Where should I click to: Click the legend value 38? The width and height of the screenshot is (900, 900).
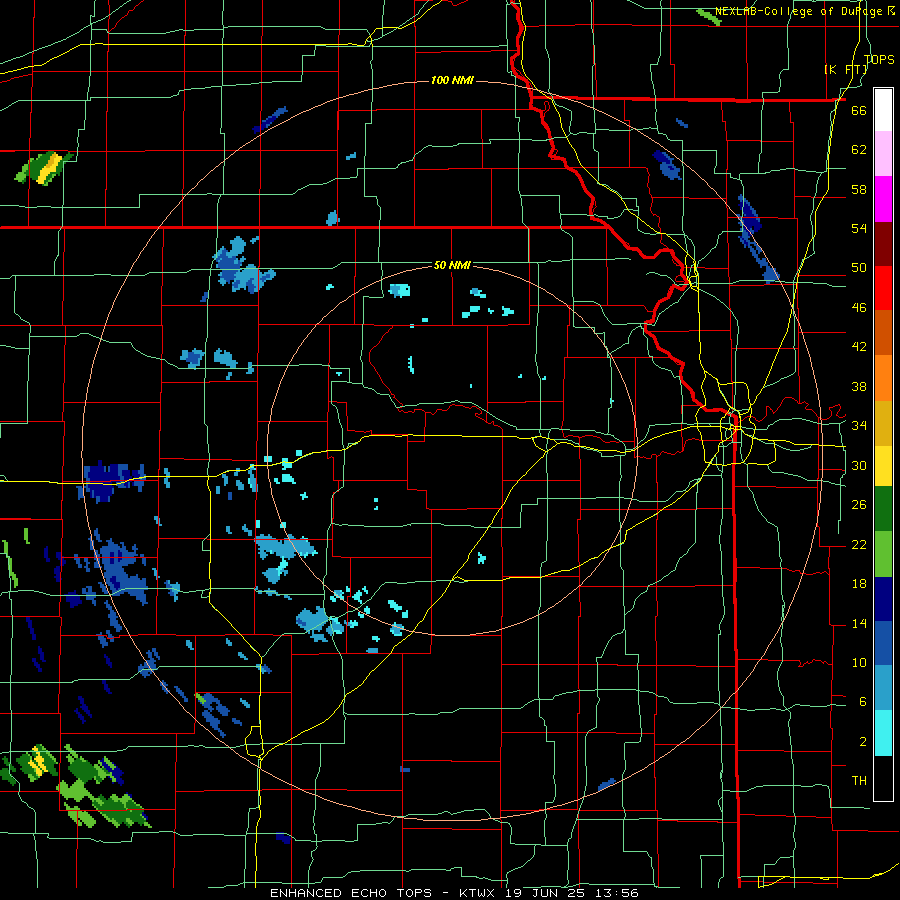point(859,386)
